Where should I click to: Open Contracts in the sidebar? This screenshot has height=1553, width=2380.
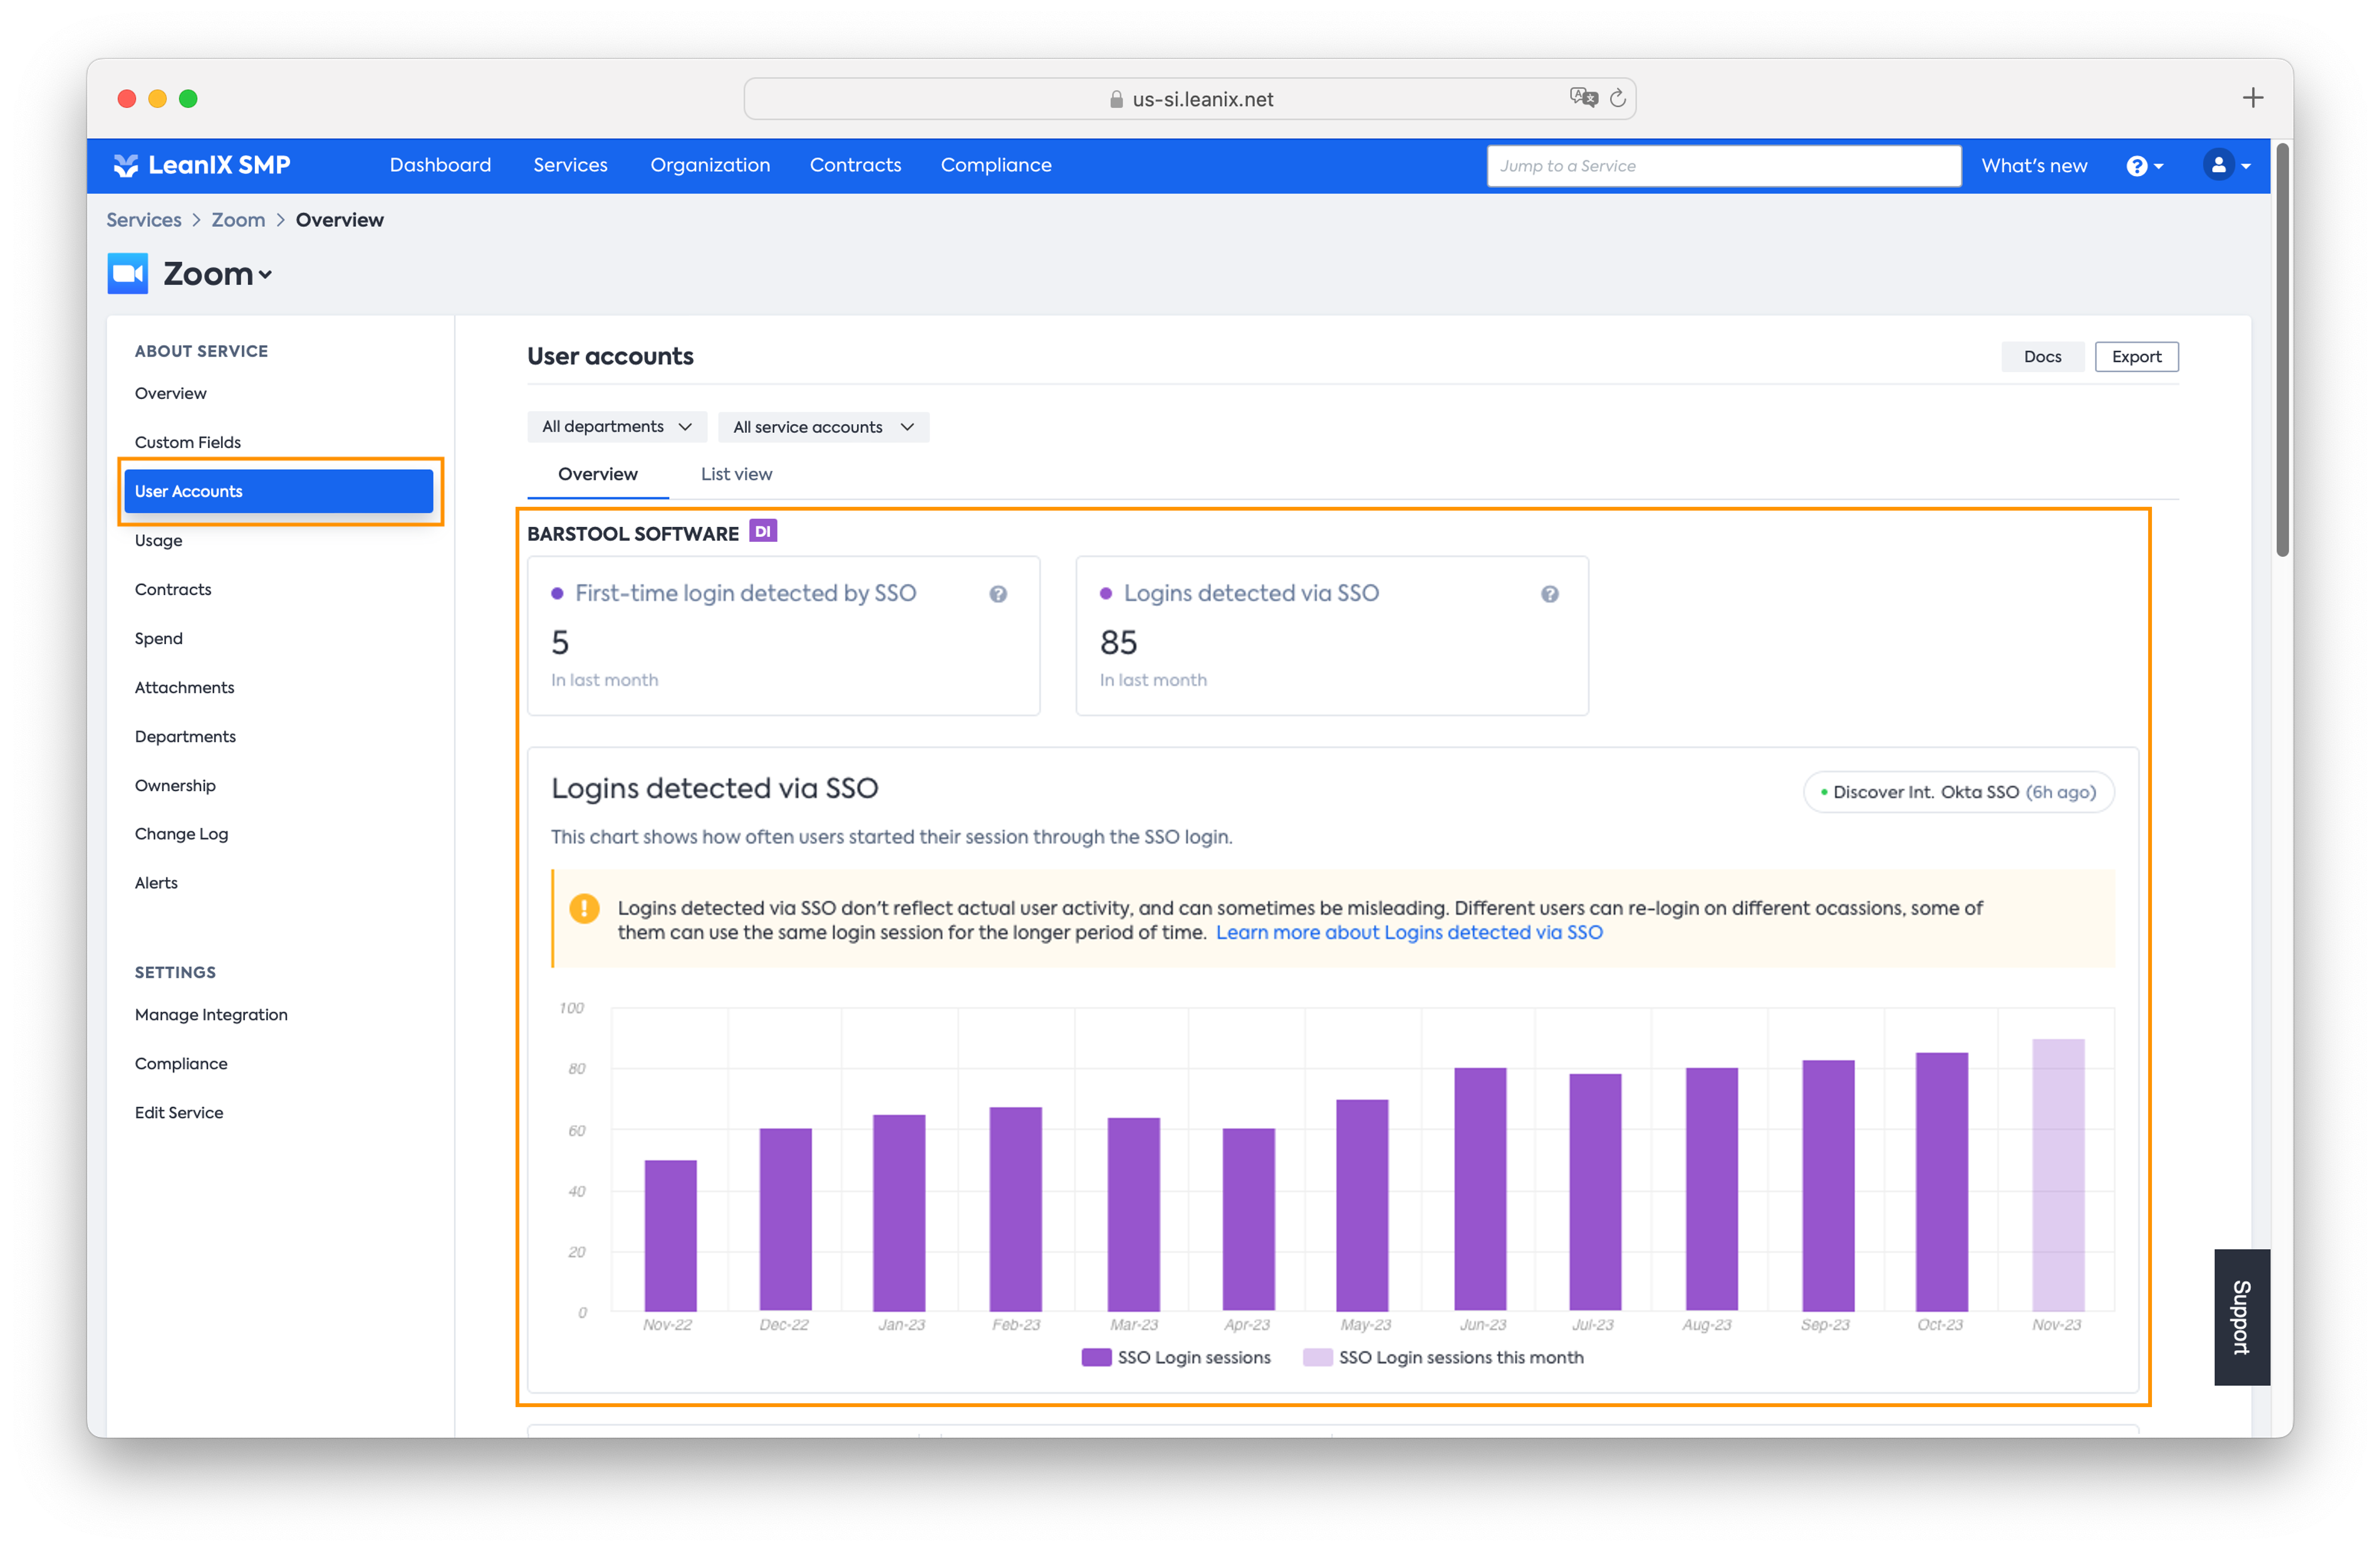pyautogui.click(x=173, y=589)
